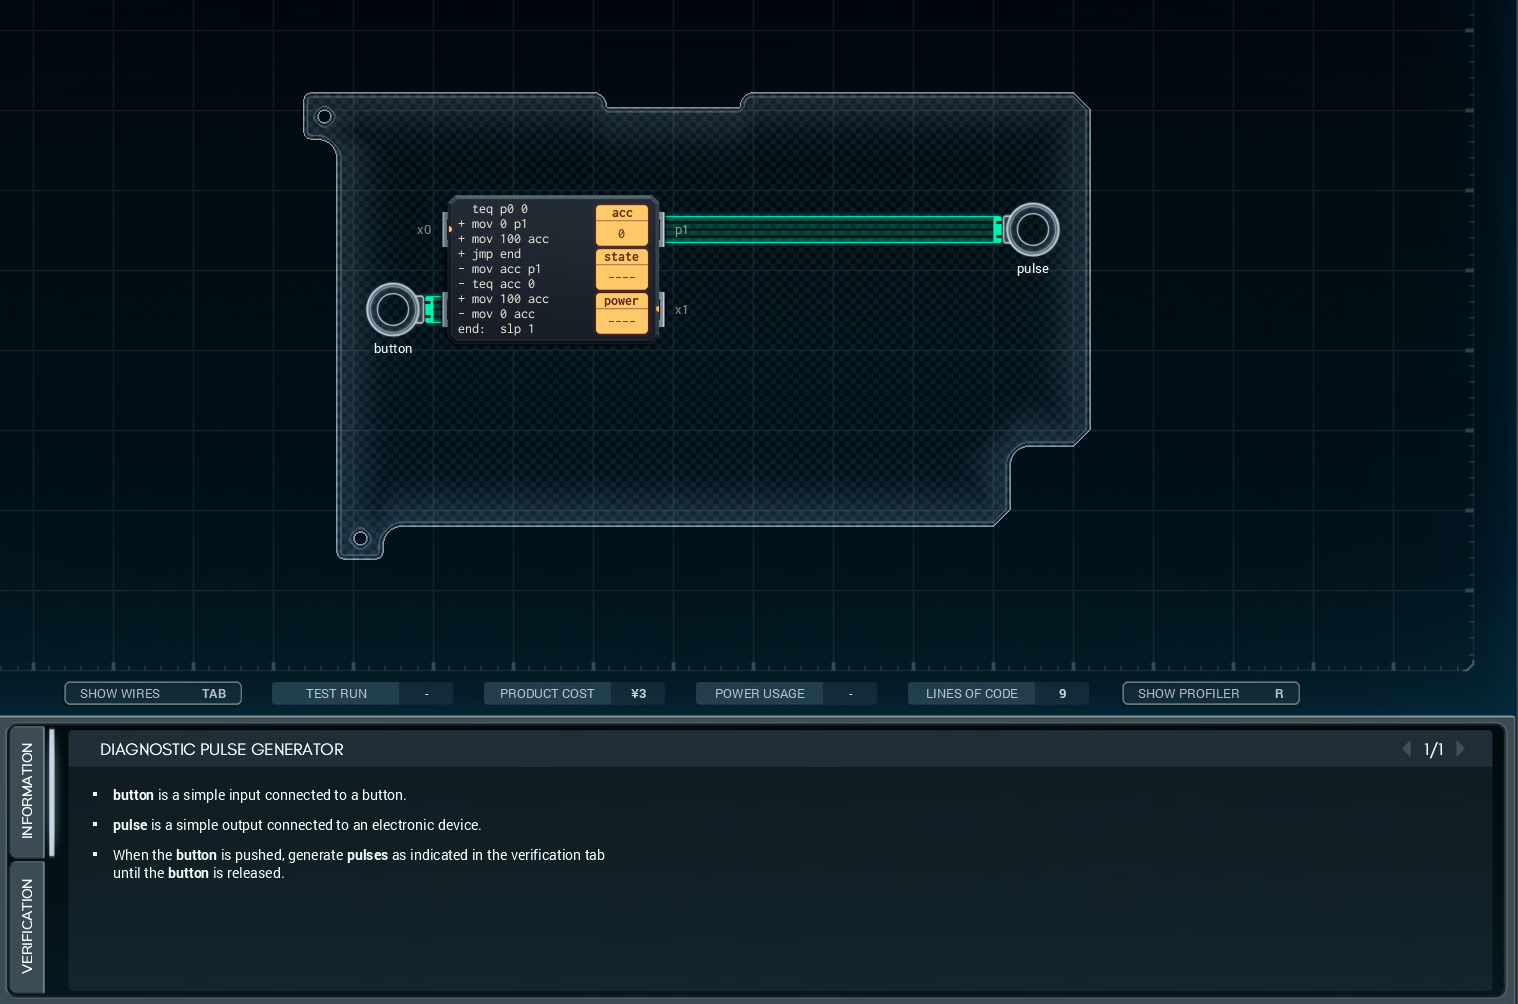Go to previous page arrow

point(1406,749)
